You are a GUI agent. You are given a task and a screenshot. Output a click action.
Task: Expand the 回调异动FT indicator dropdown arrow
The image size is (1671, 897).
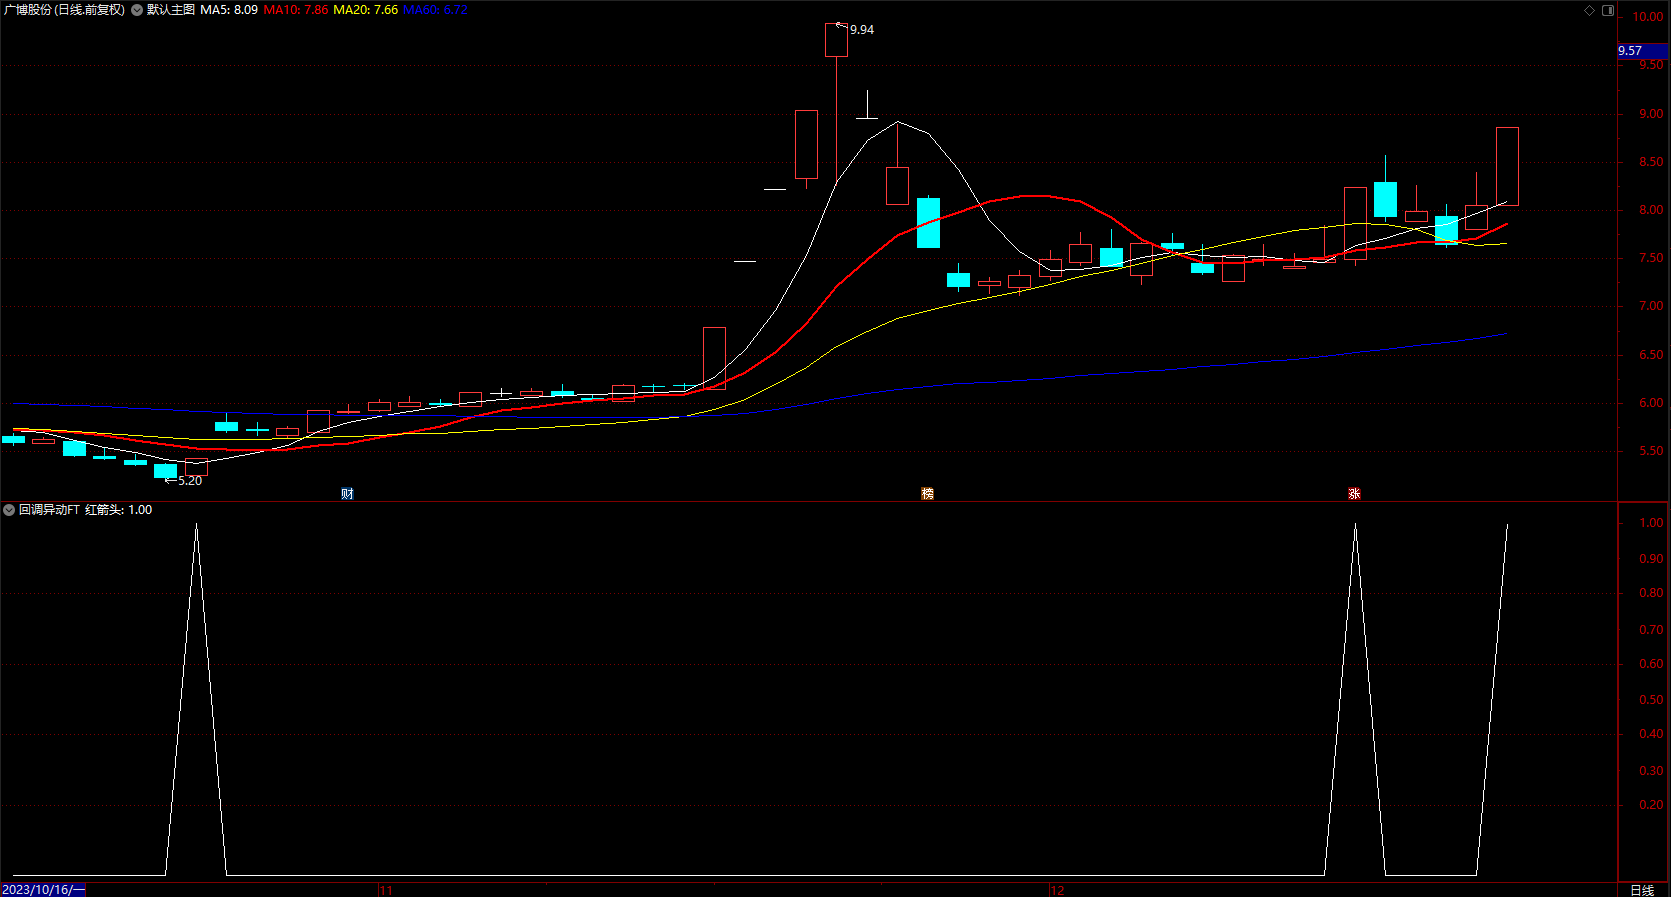(x=9, y=510)
